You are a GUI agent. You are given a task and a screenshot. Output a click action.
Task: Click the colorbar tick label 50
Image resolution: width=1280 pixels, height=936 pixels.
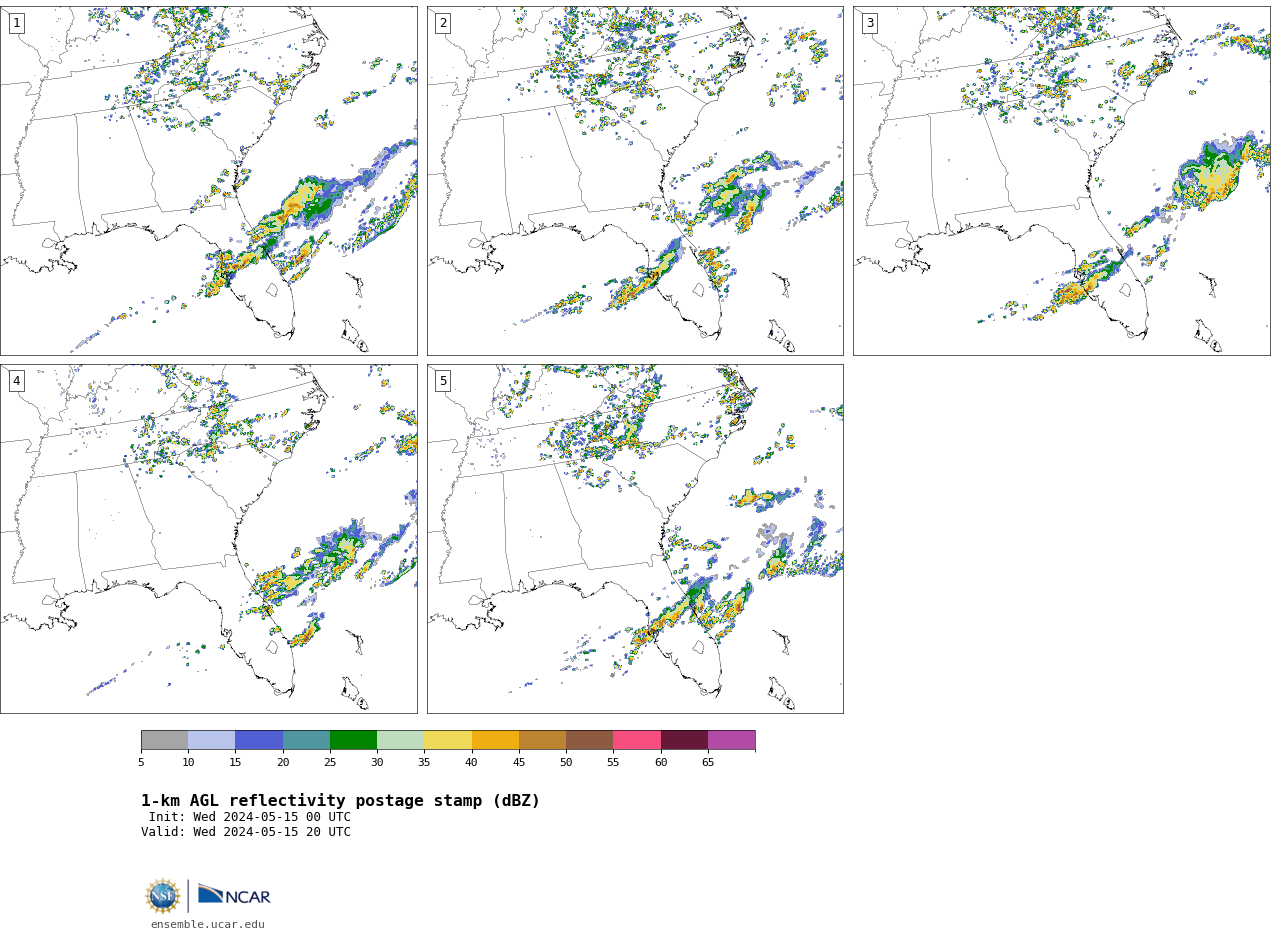pos(566,763)
